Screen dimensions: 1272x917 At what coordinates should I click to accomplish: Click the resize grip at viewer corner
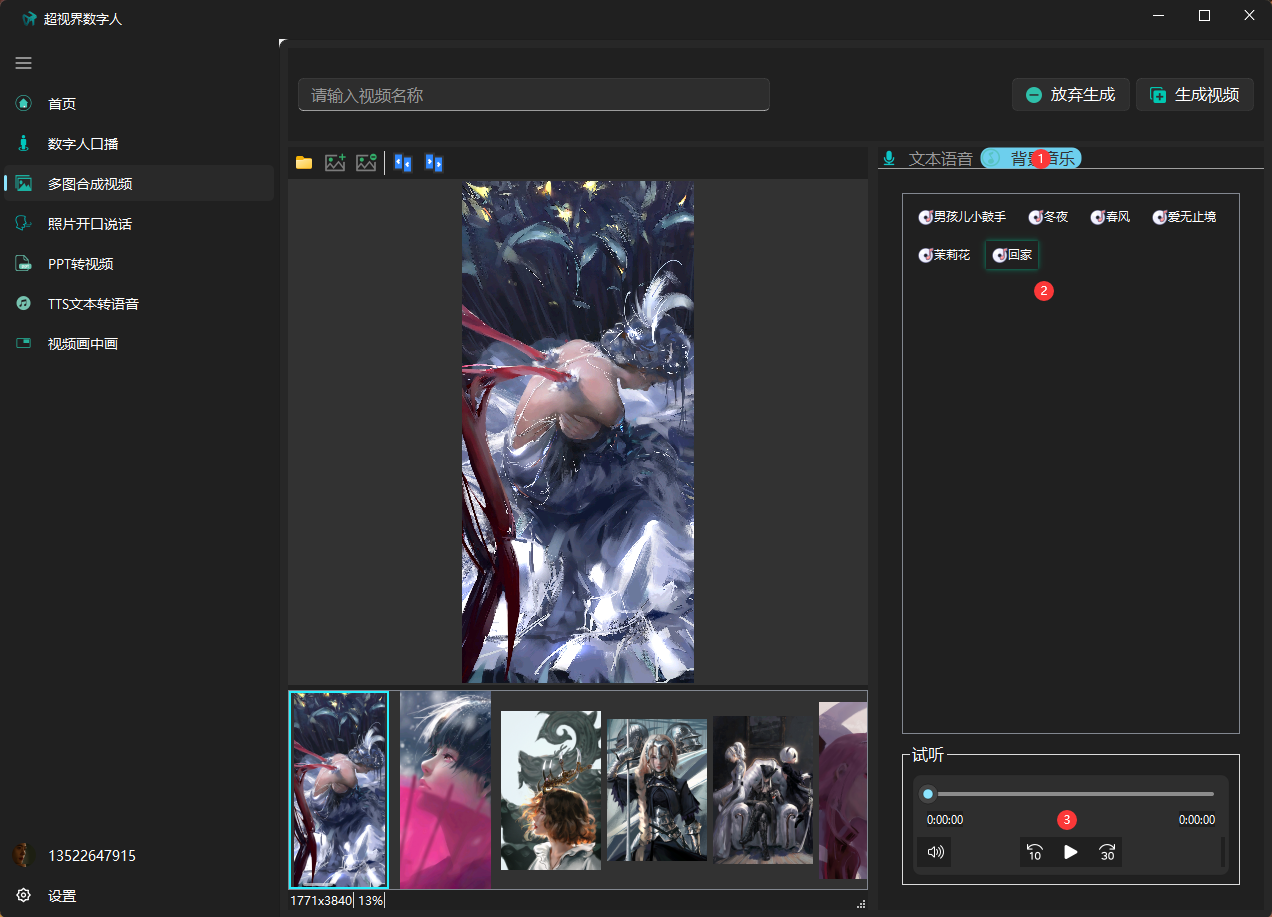click(861, 904)
